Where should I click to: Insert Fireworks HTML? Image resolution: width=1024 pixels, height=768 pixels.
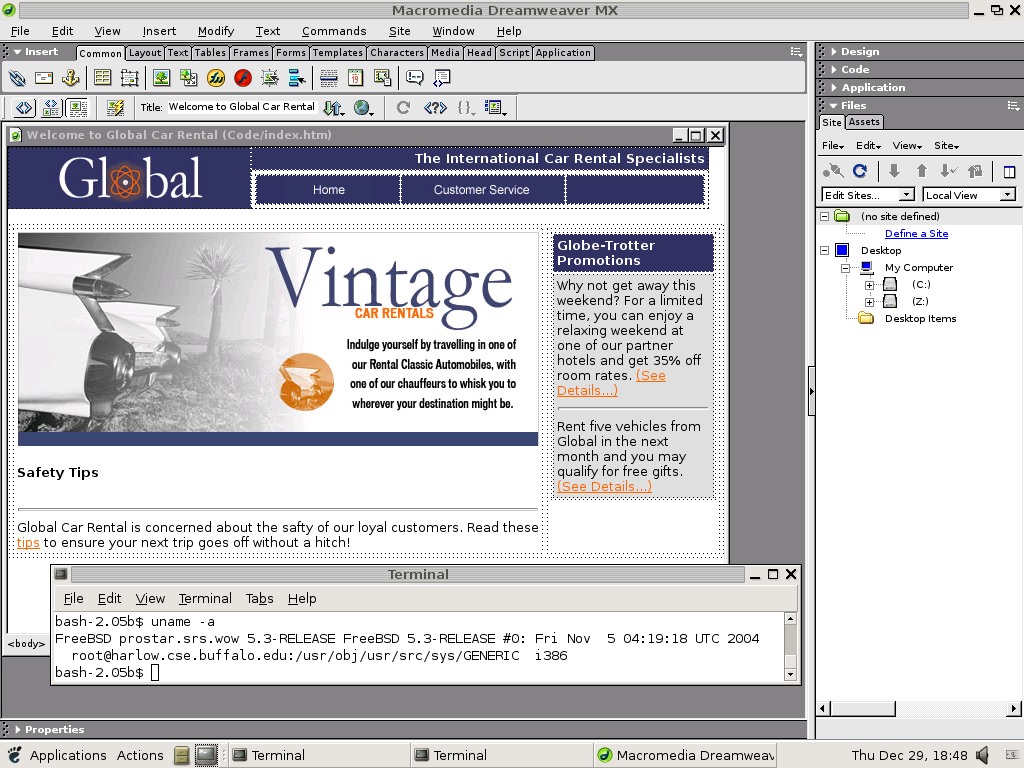(x=216, y=78)
